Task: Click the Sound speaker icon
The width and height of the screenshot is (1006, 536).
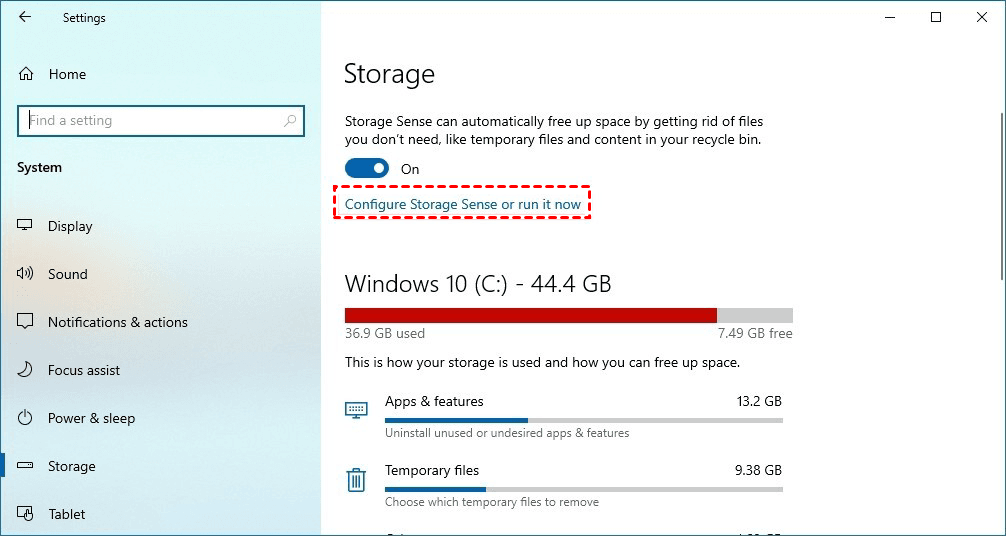Action: point(26,274)
